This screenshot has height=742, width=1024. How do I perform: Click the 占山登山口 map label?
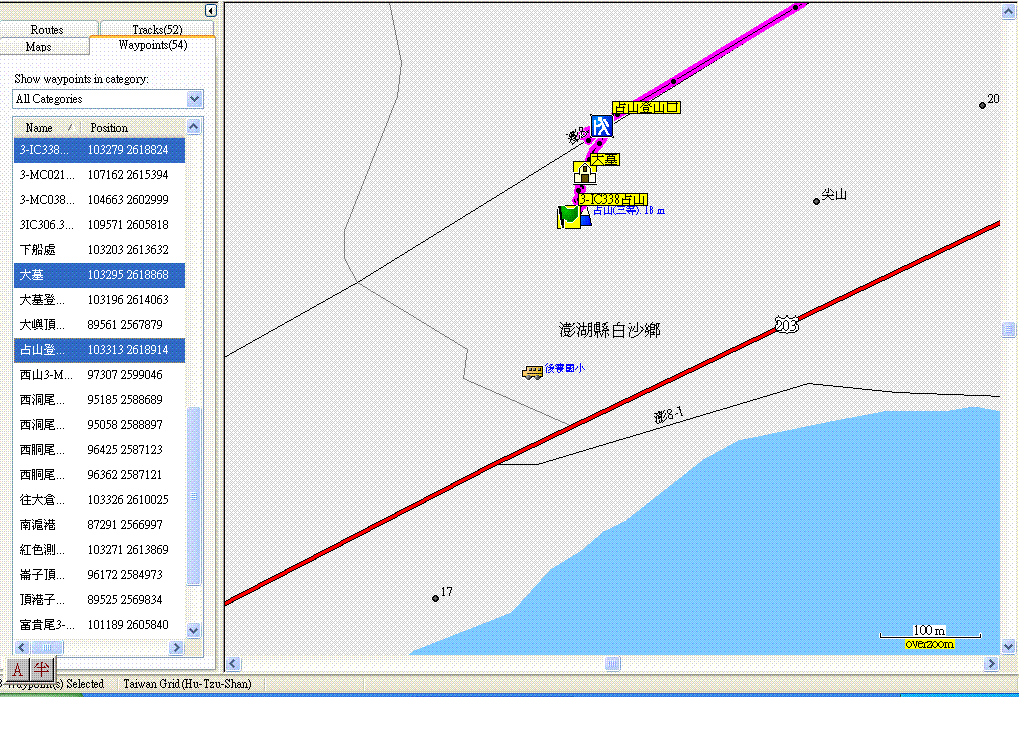pos(647,107)
